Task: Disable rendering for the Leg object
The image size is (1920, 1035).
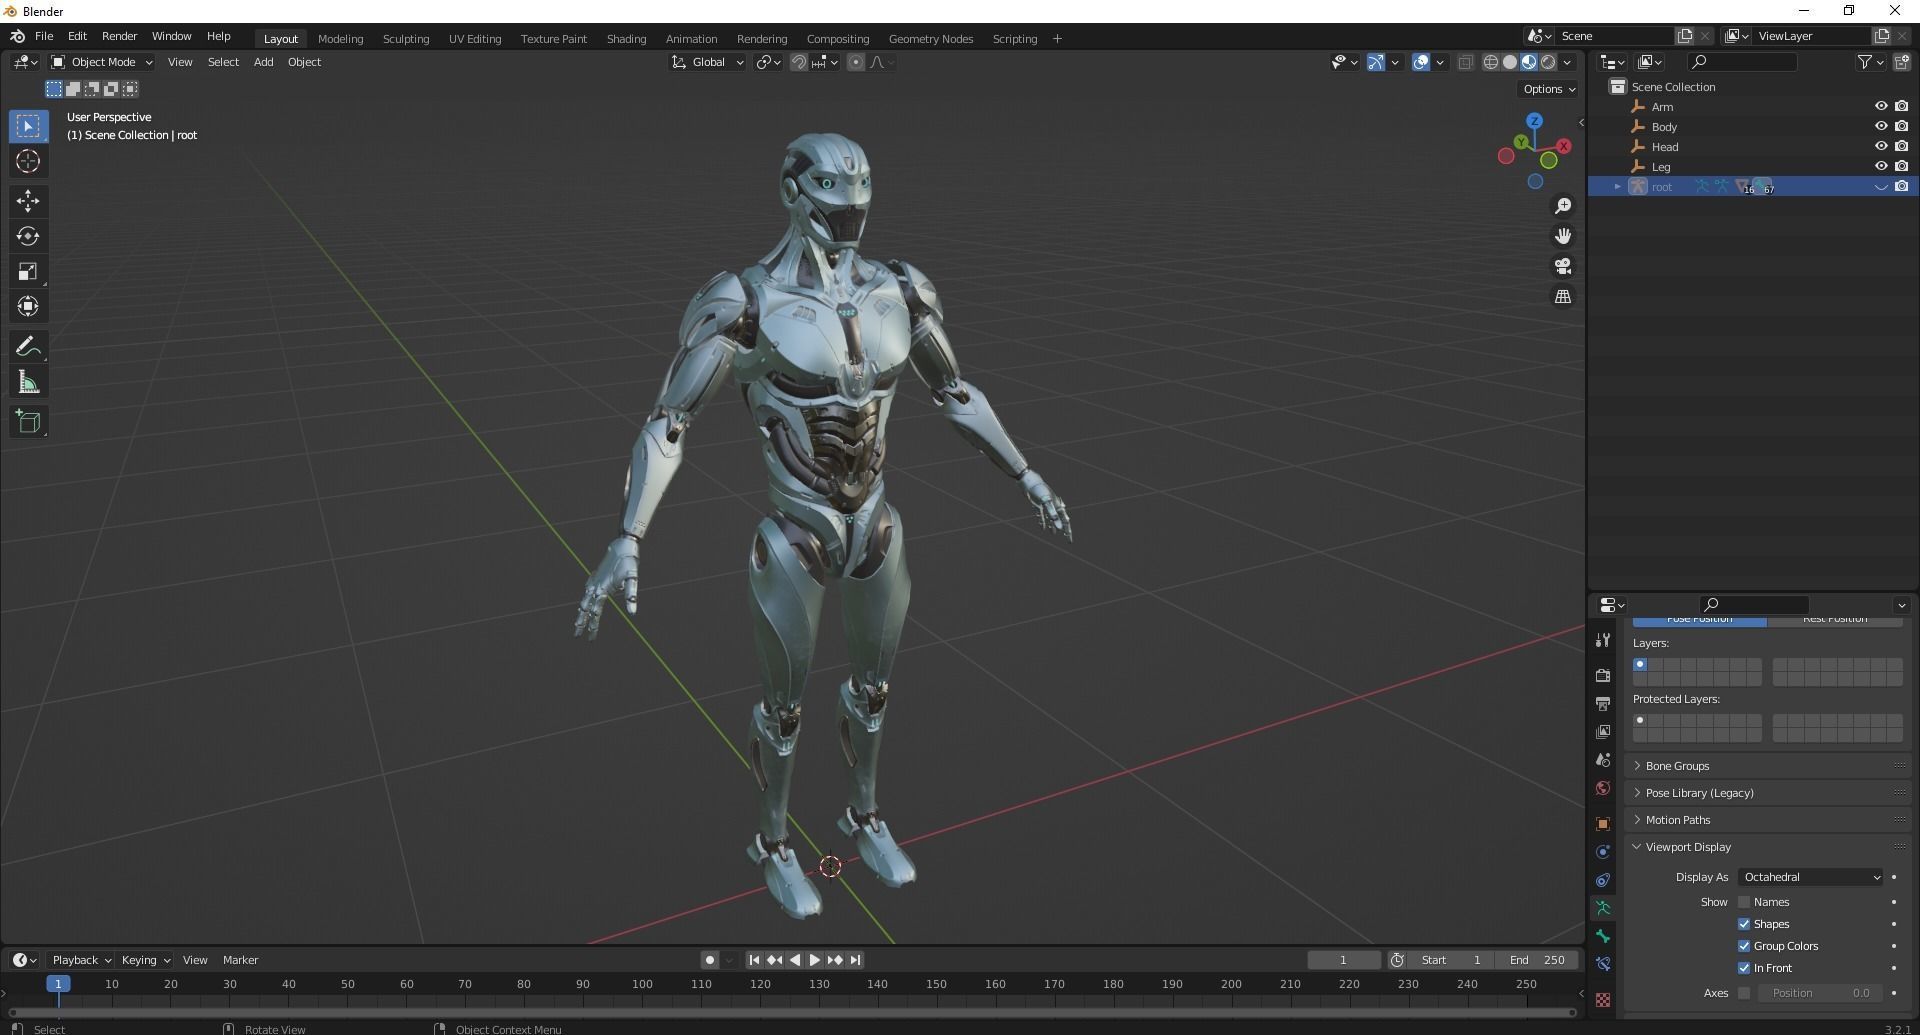Action: [1901, 166]
